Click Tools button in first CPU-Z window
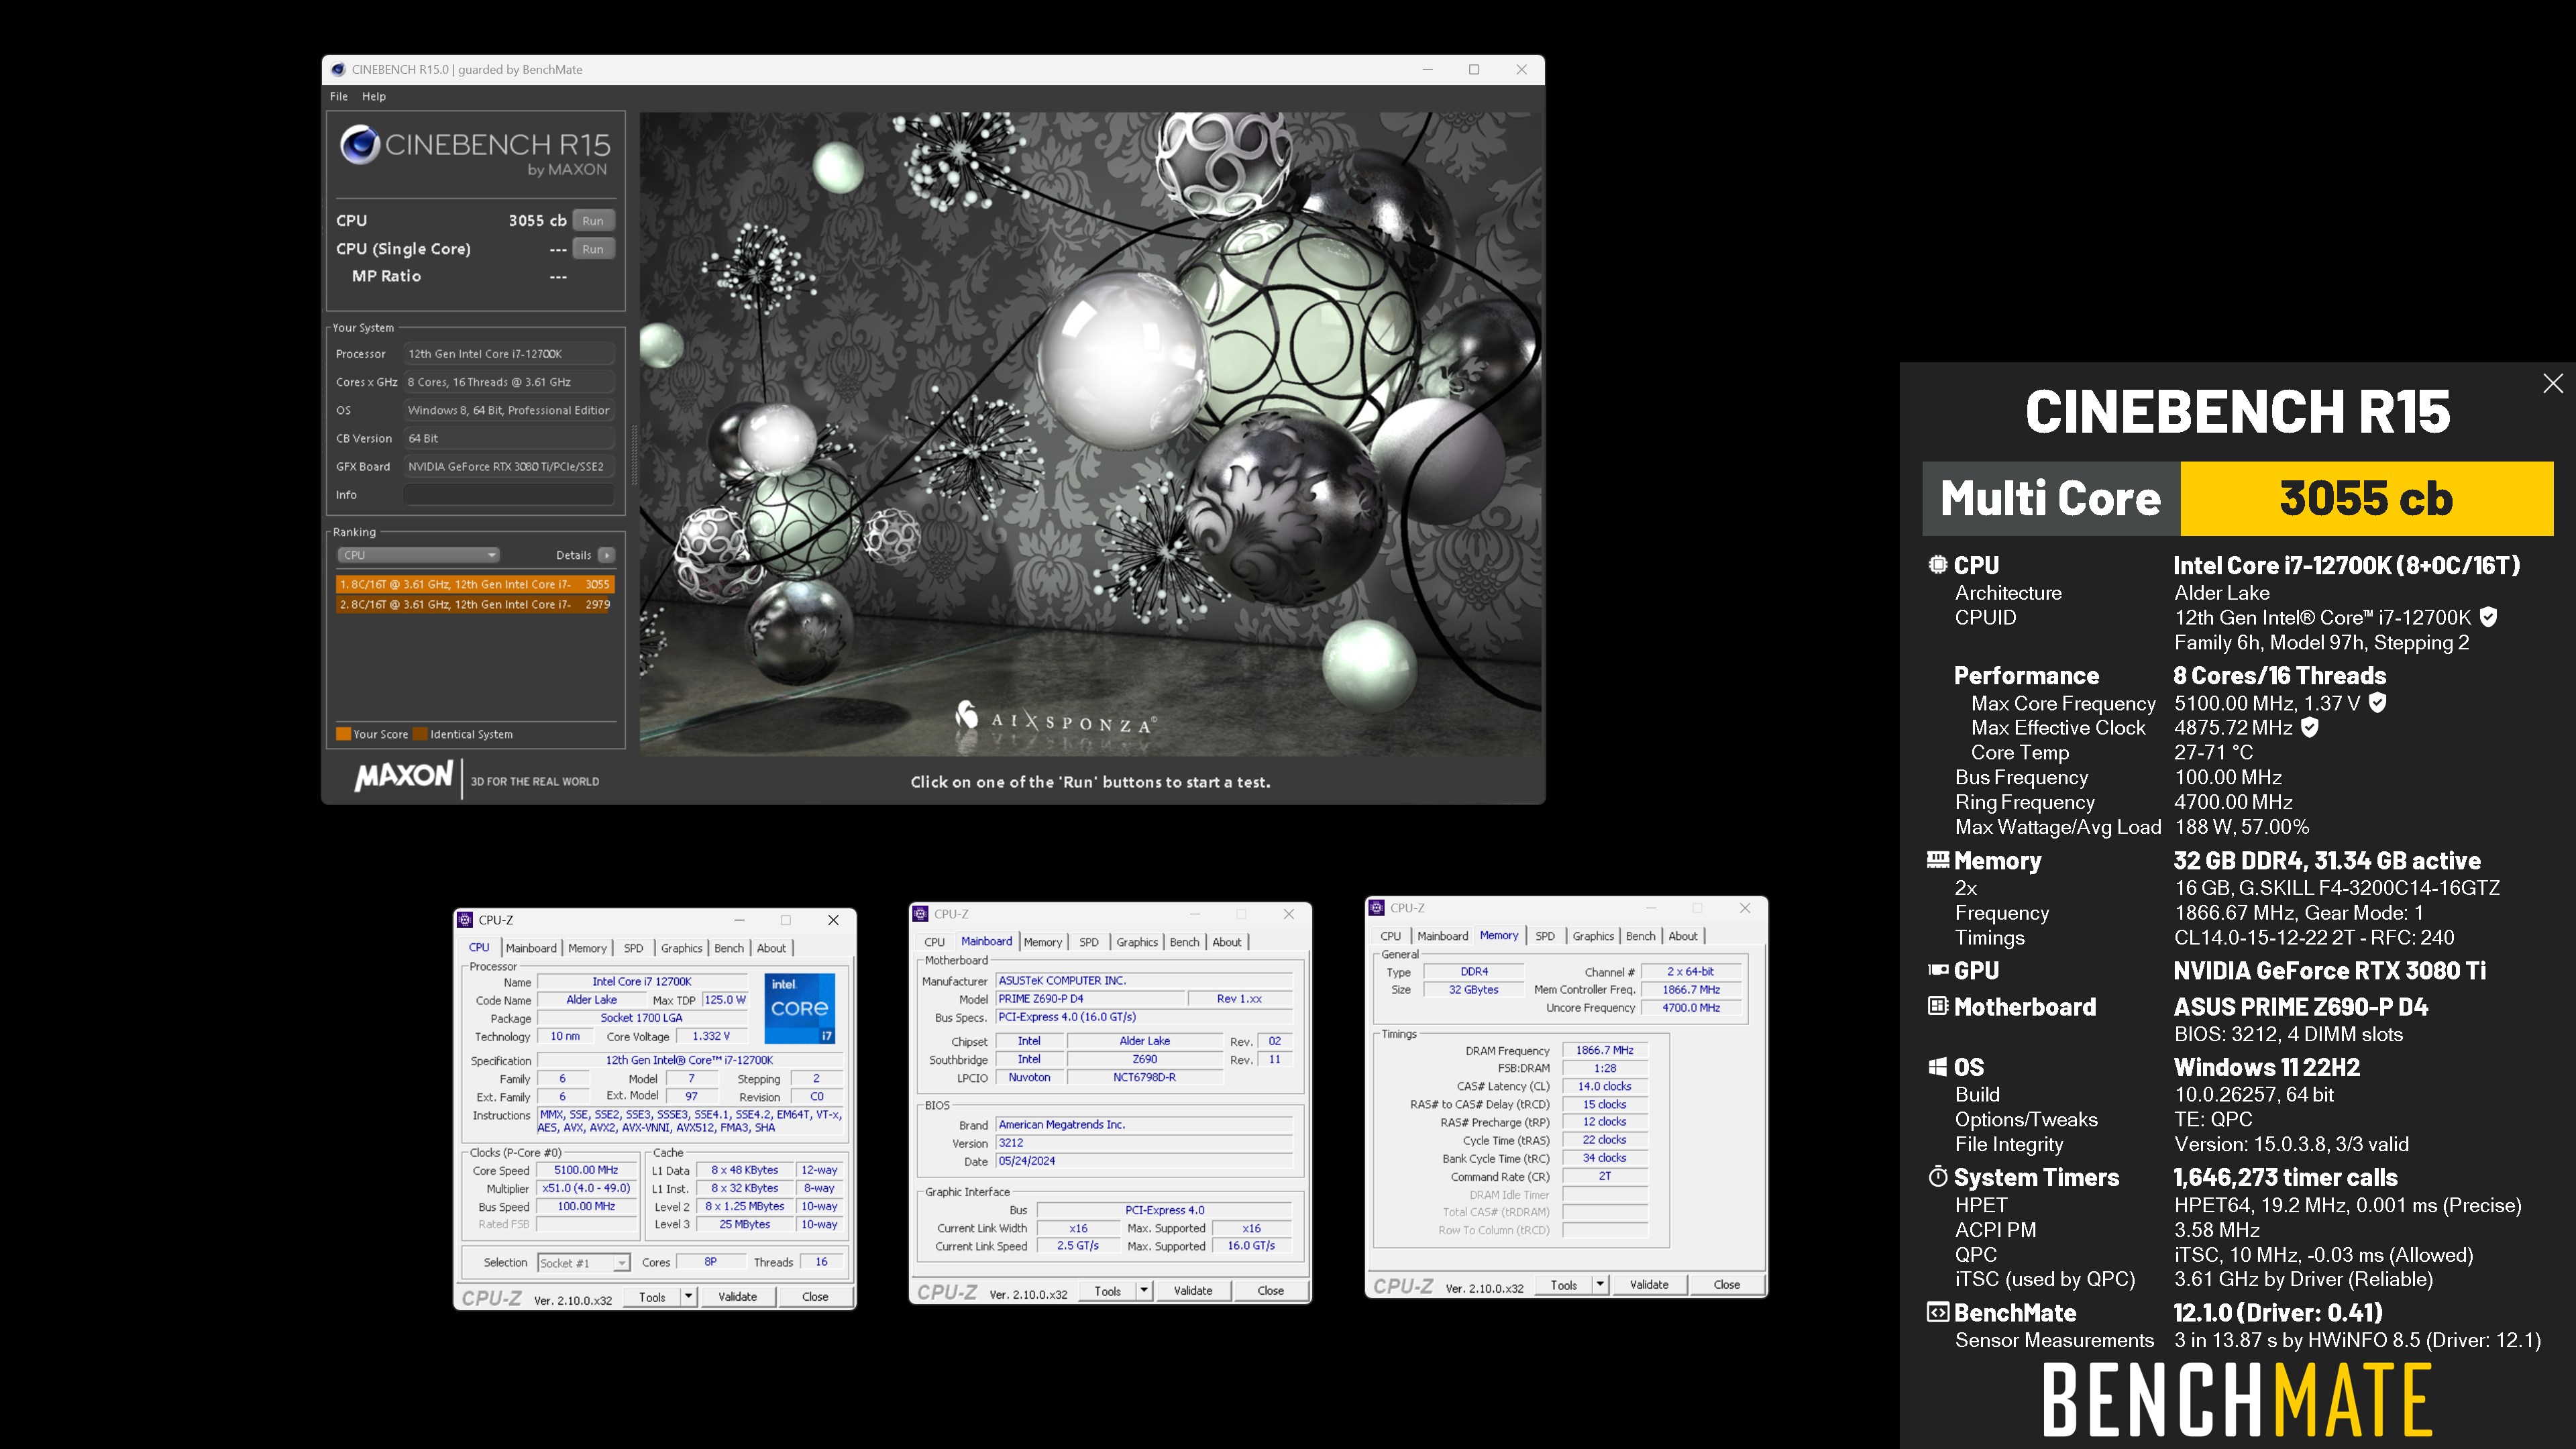This screenshot has height=1449, width=2576. 652,1297
